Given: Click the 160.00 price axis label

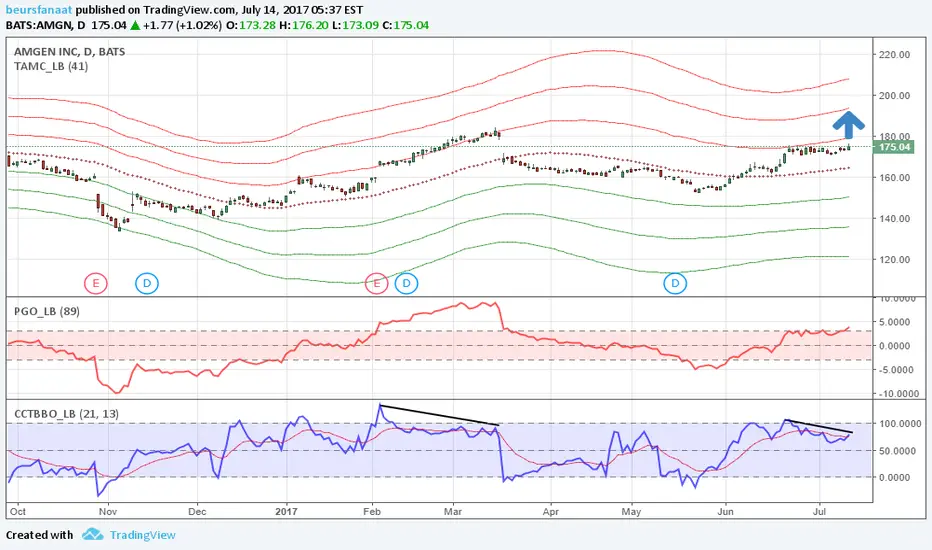Looking at the screenshot, I should [895, 178].
